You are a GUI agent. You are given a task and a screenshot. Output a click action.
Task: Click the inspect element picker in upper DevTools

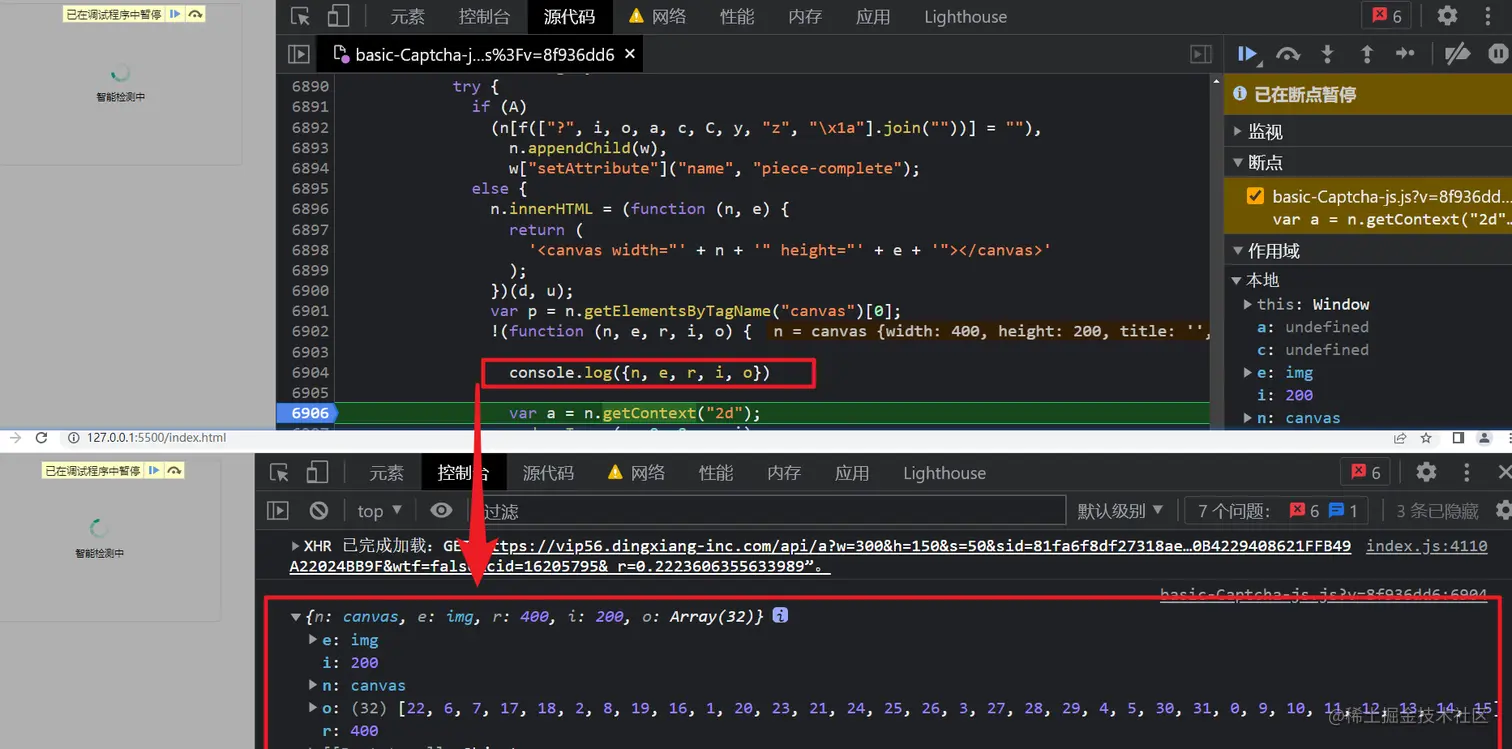pos(300,16)
